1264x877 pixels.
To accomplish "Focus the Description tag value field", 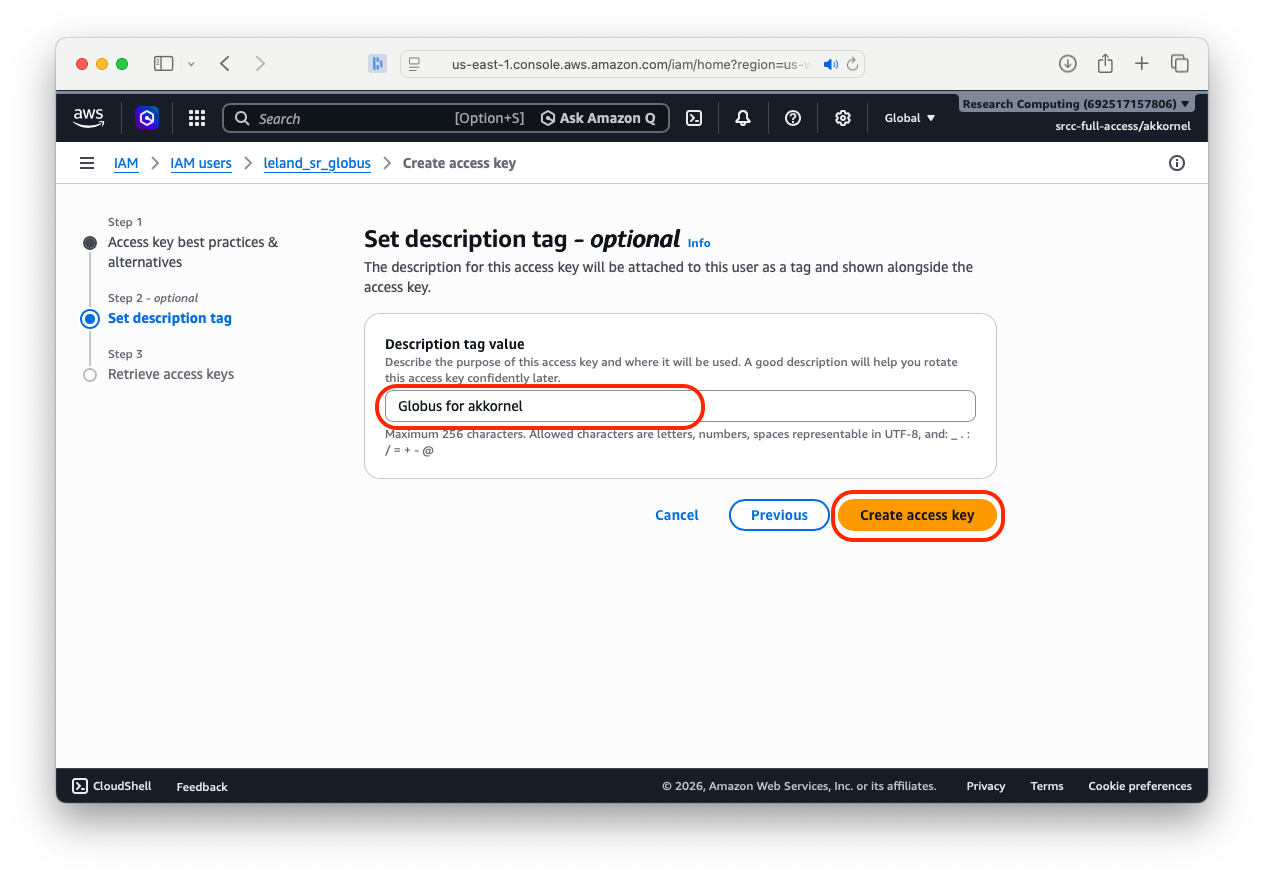I will (x=680, y=406).
